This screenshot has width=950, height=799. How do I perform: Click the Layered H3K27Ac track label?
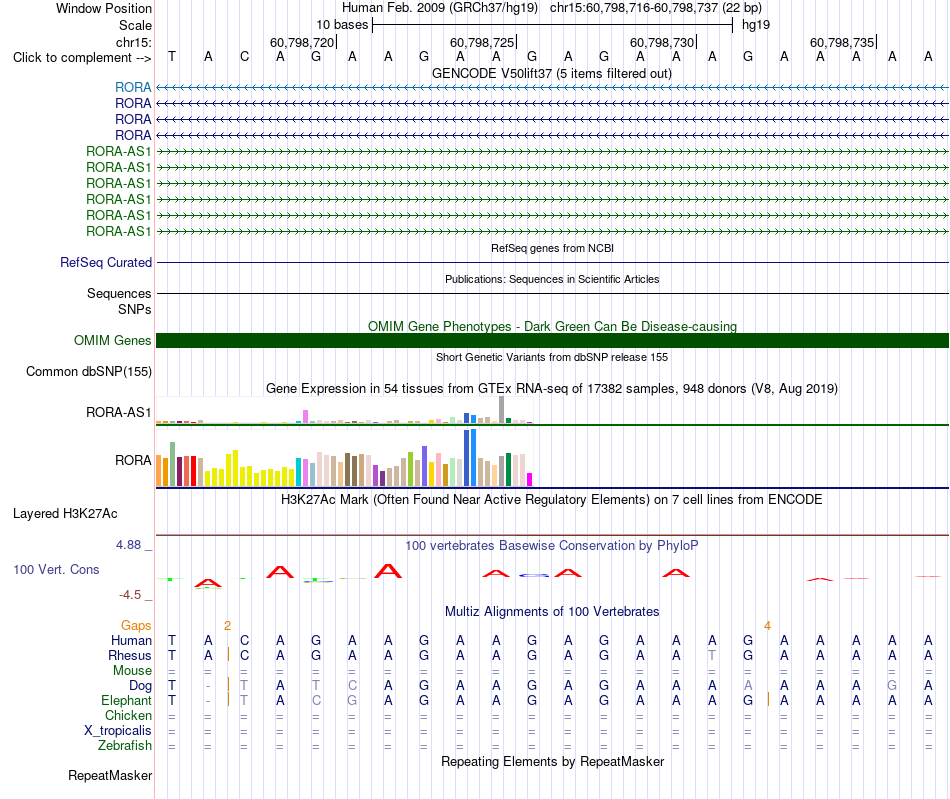click(x=65, y=514)
